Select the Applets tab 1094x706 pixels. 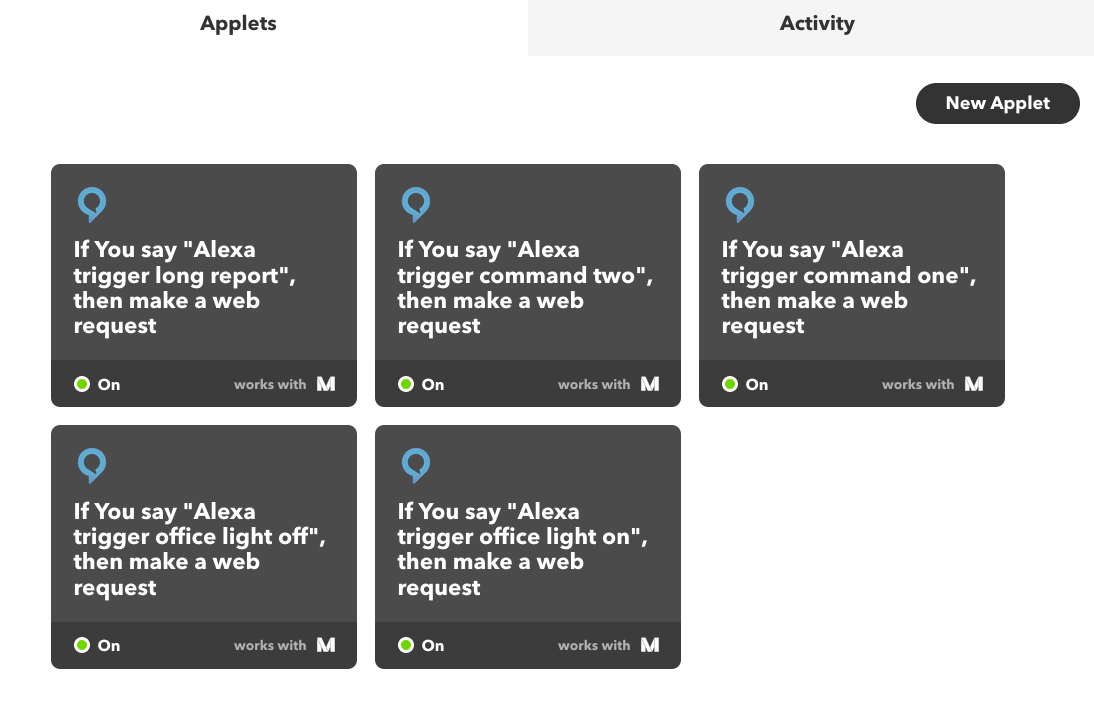239,24
